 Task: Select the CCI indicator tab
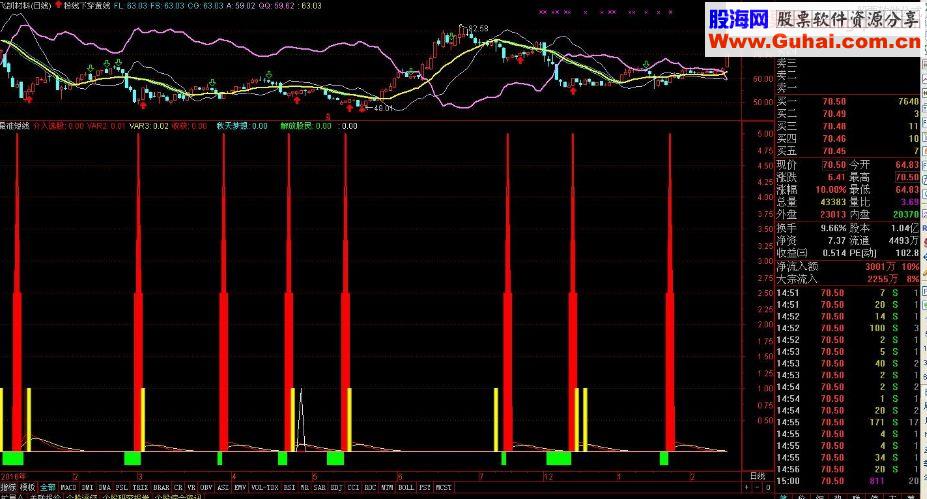[x=354, y=488]
